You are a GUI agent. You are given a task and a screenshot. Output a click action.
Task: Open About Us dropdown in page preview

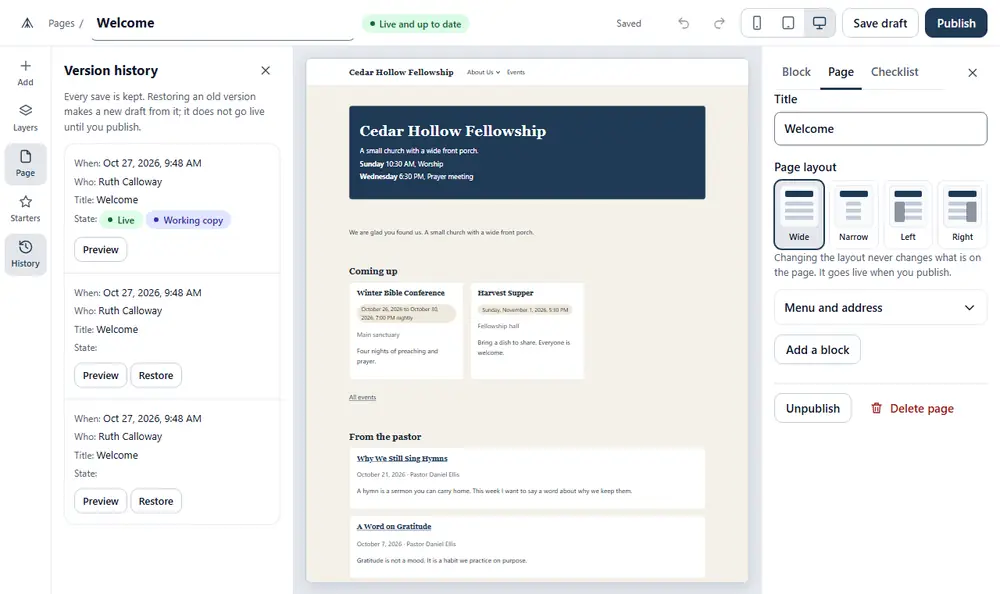(483, 72)
